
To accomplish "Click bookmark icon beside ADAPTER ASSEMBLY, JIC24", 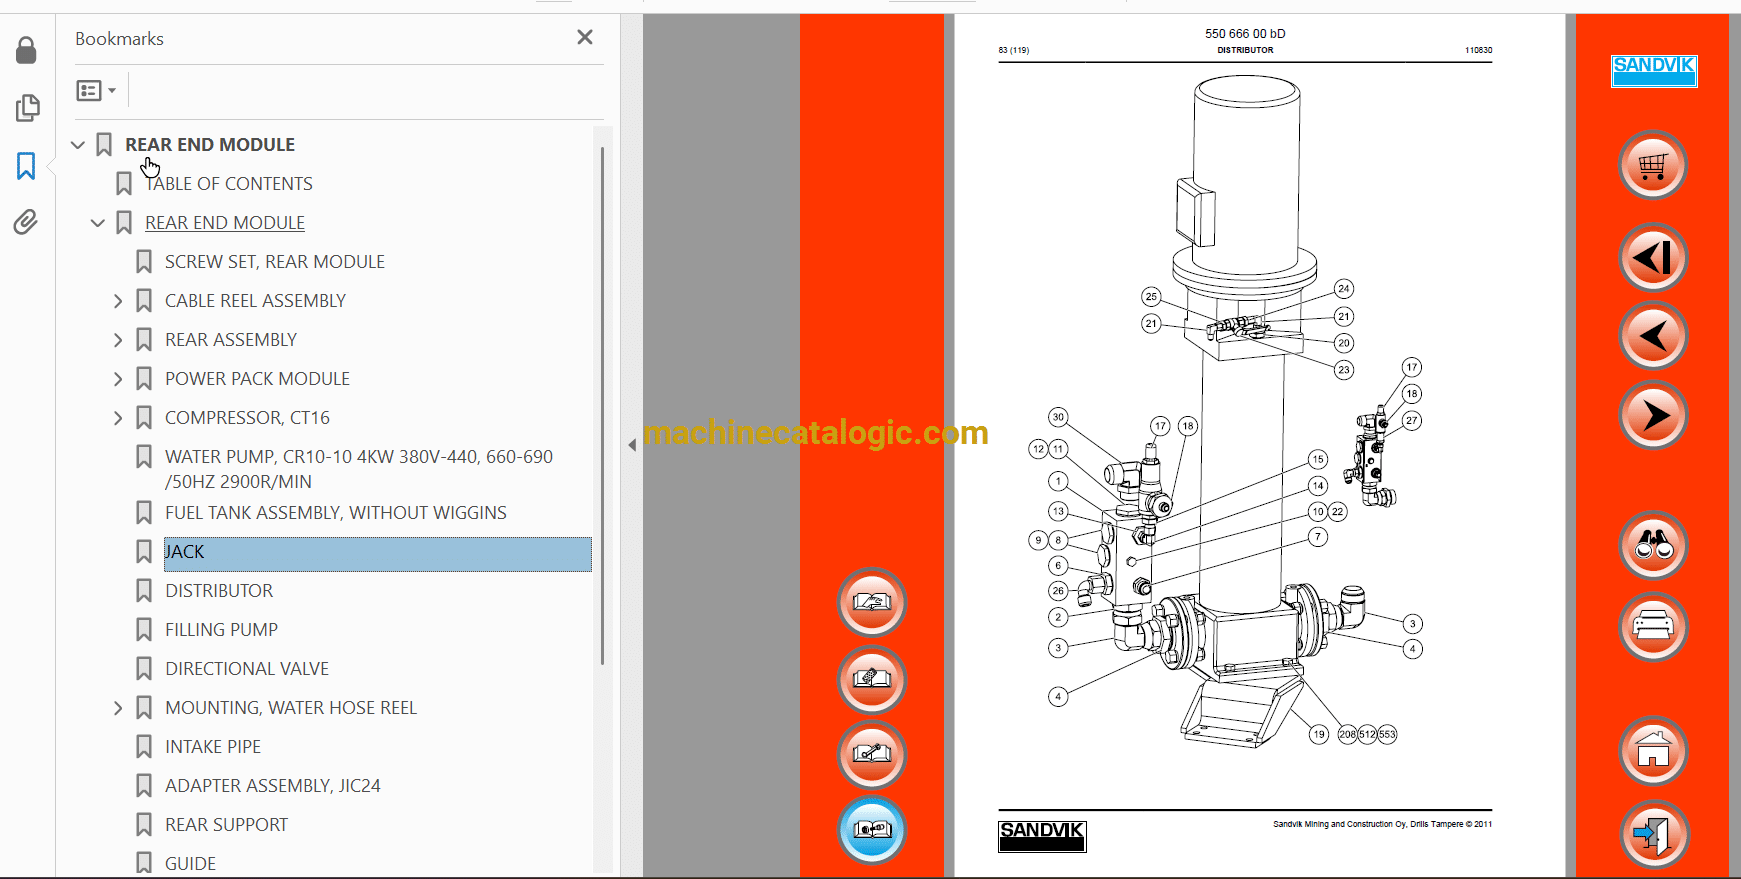I will (144, 786).
